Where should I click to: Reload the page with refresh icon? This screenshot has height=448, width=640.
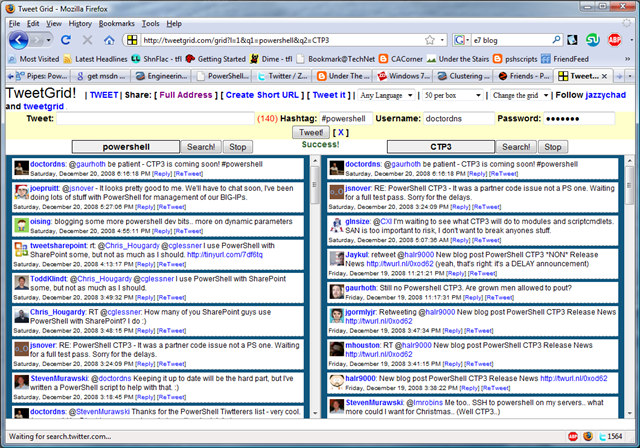point(66,40)
